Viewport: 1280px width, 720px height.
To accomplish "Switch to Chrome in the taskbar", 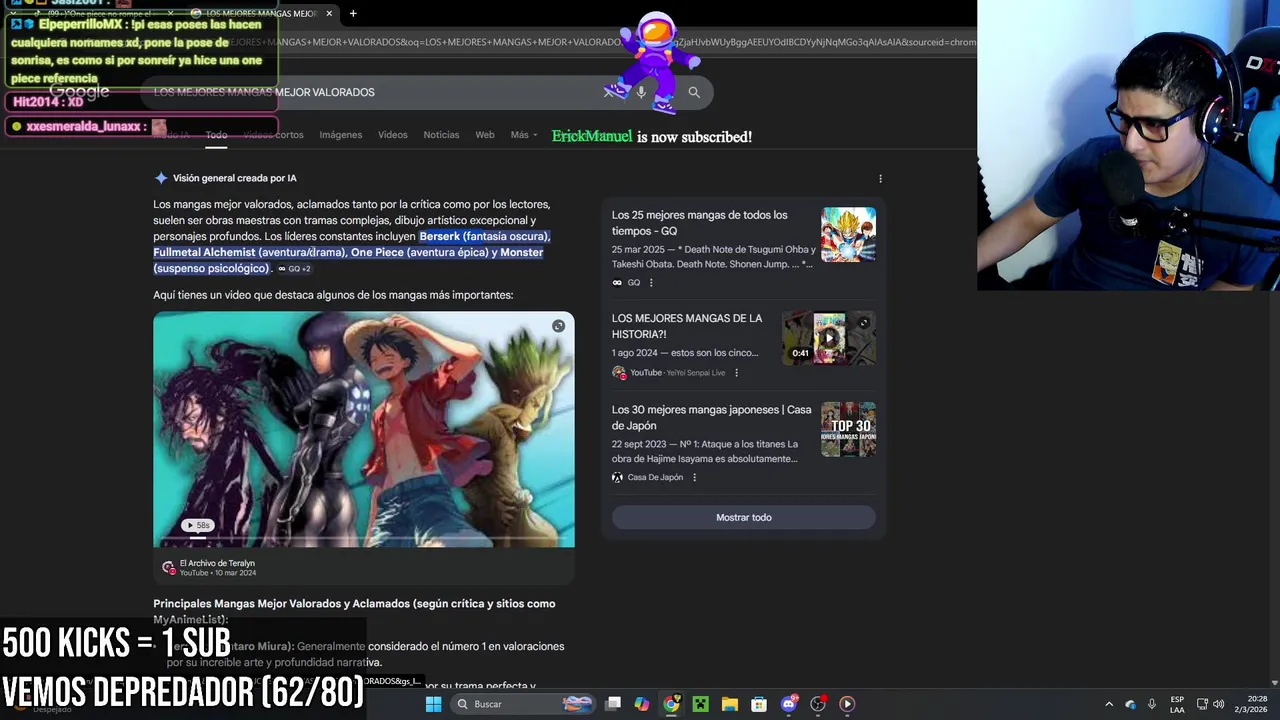I will 671,704.
